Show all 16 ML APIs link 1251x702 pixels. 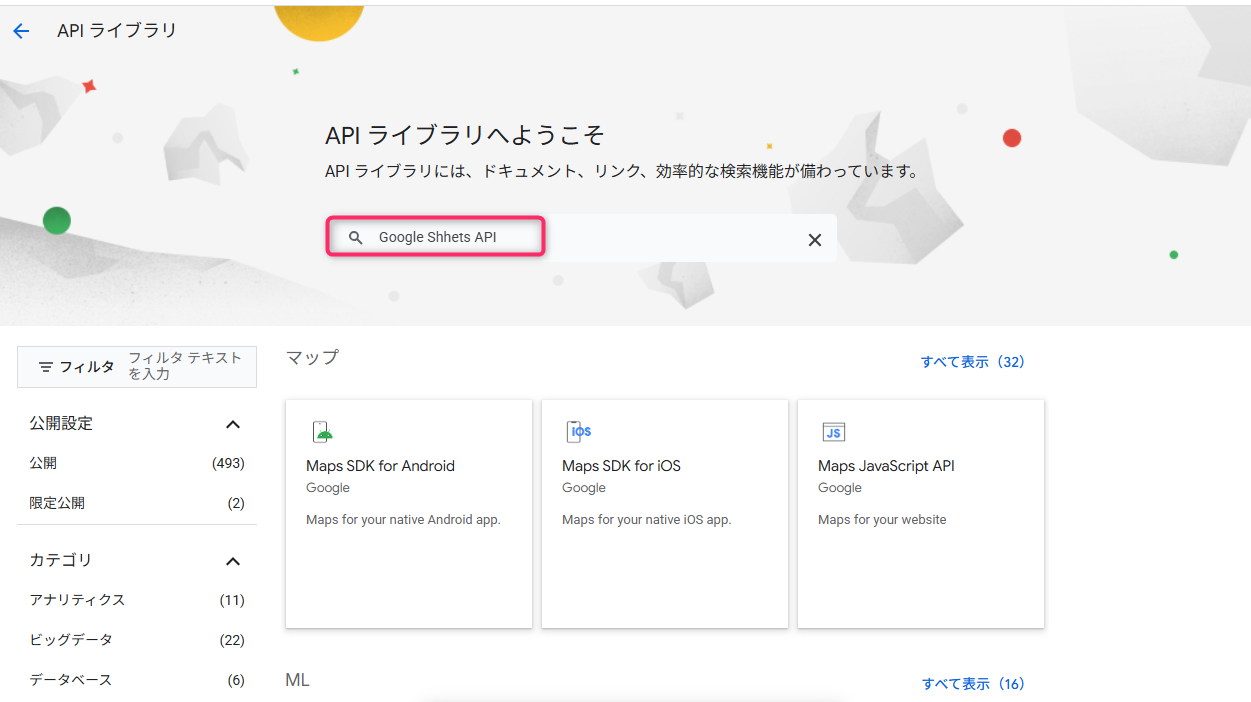973,684
